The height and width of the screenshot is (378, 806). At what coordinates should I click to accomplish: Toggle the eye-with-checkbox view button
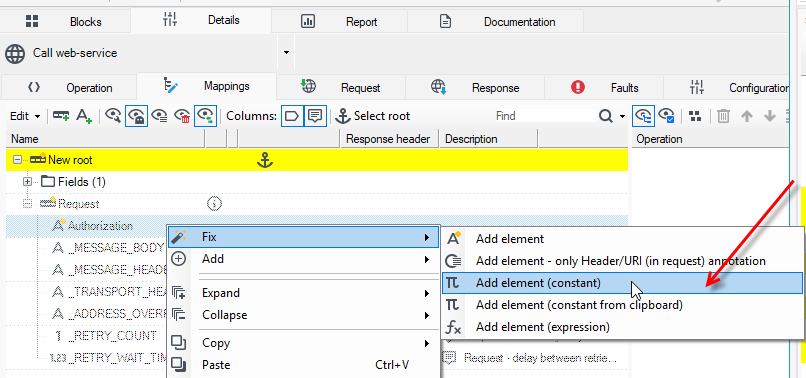(667, 116)
